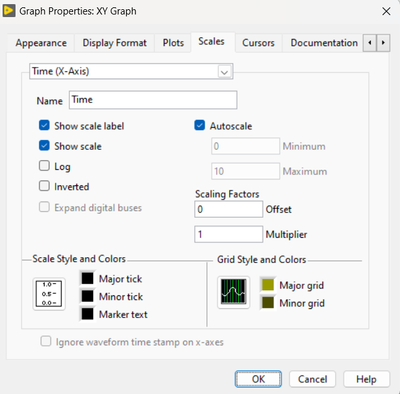Image resolution: width=400 pixels, height=394 pixels.
Task: Switch to the Plots tab
Action: [173, 43]
